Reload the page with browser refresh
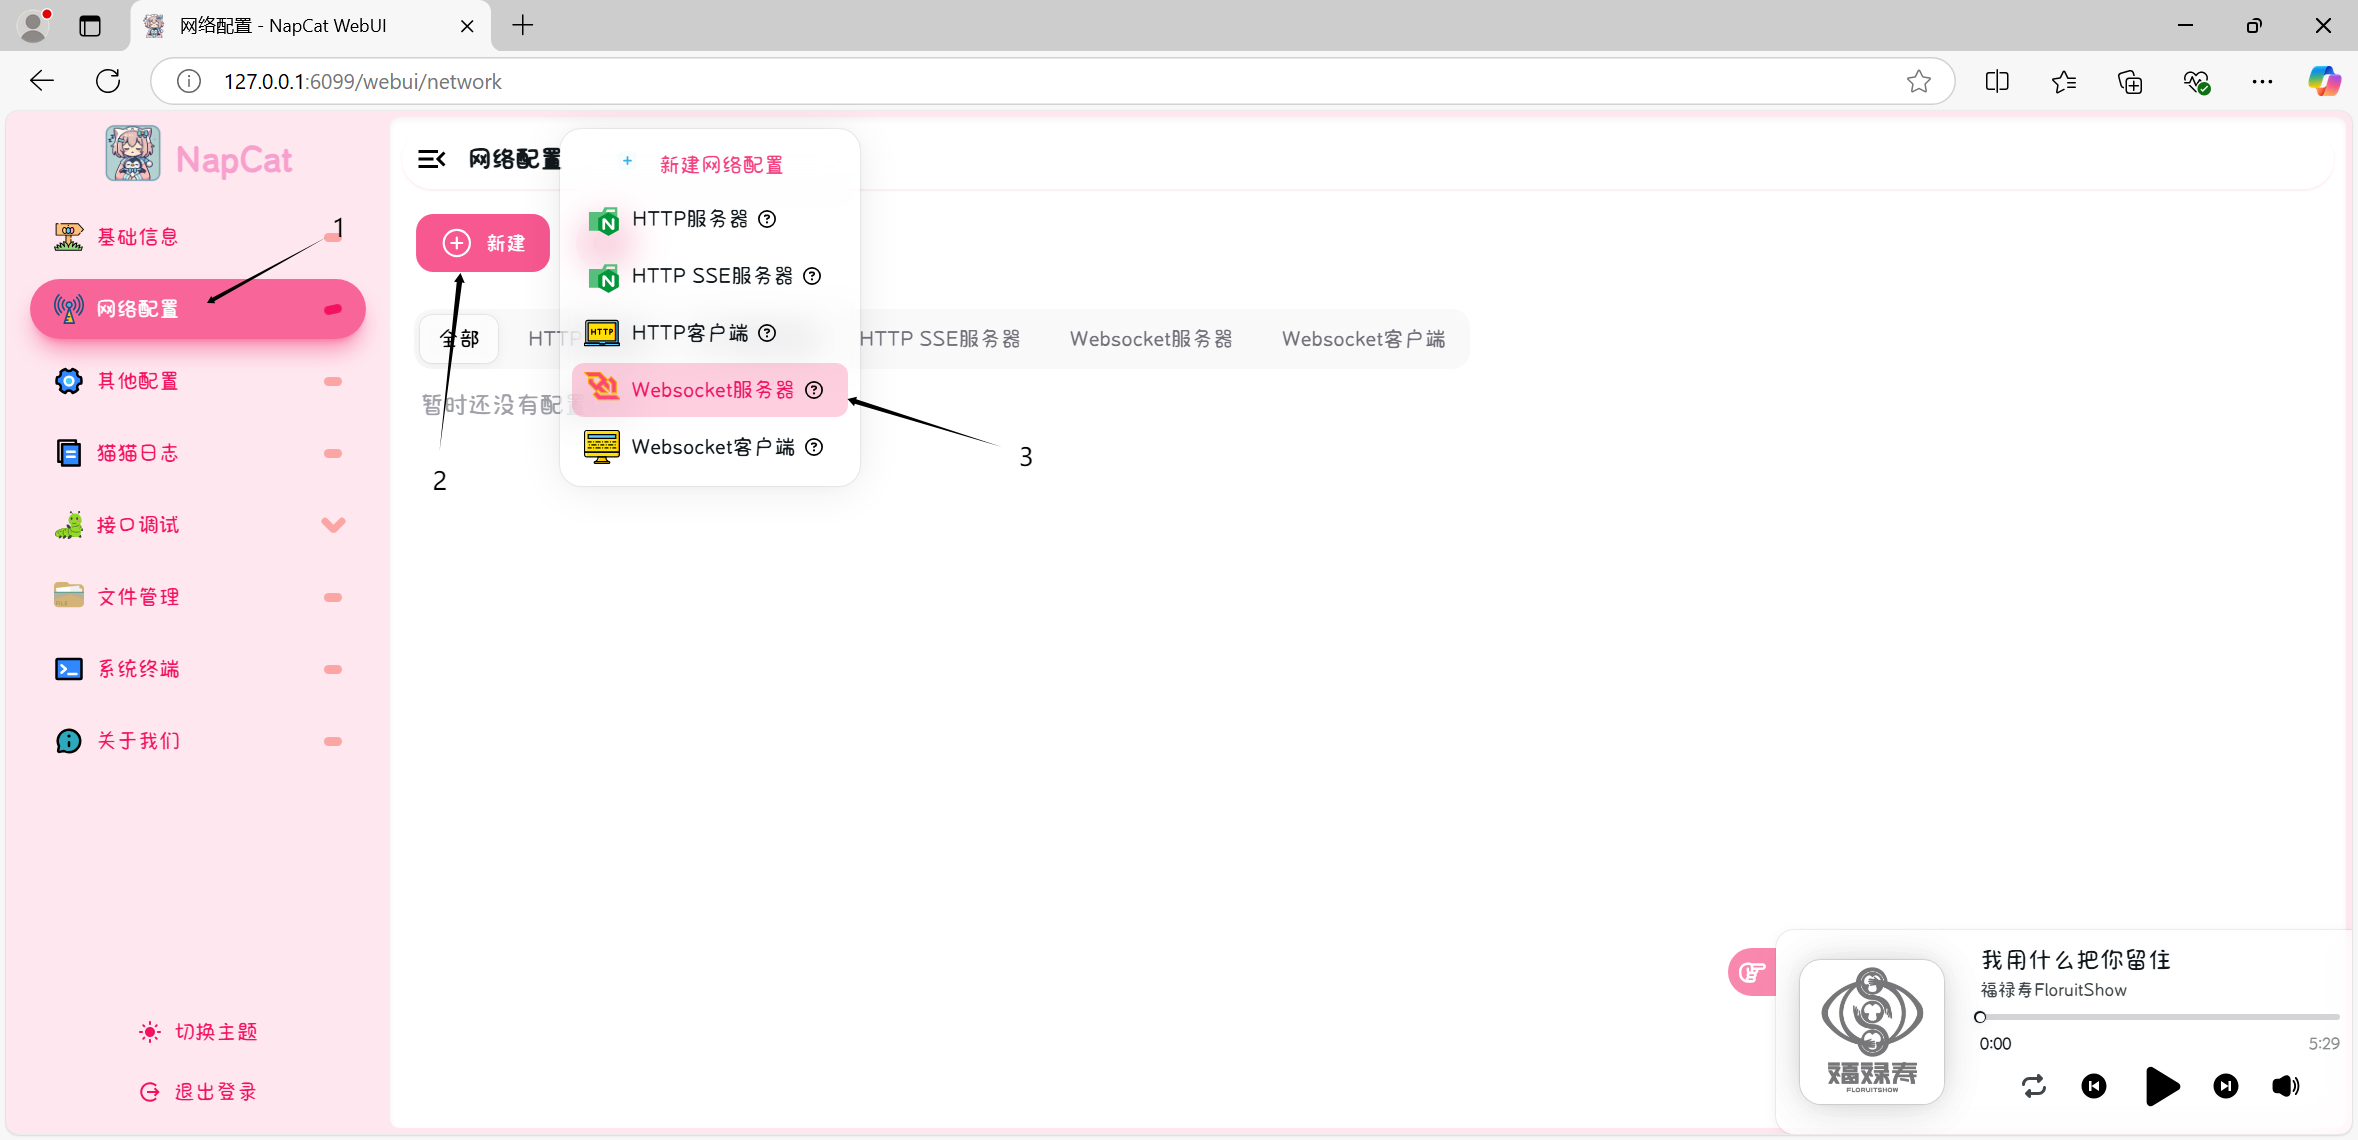2358x1140 pixels. point(108,81)
